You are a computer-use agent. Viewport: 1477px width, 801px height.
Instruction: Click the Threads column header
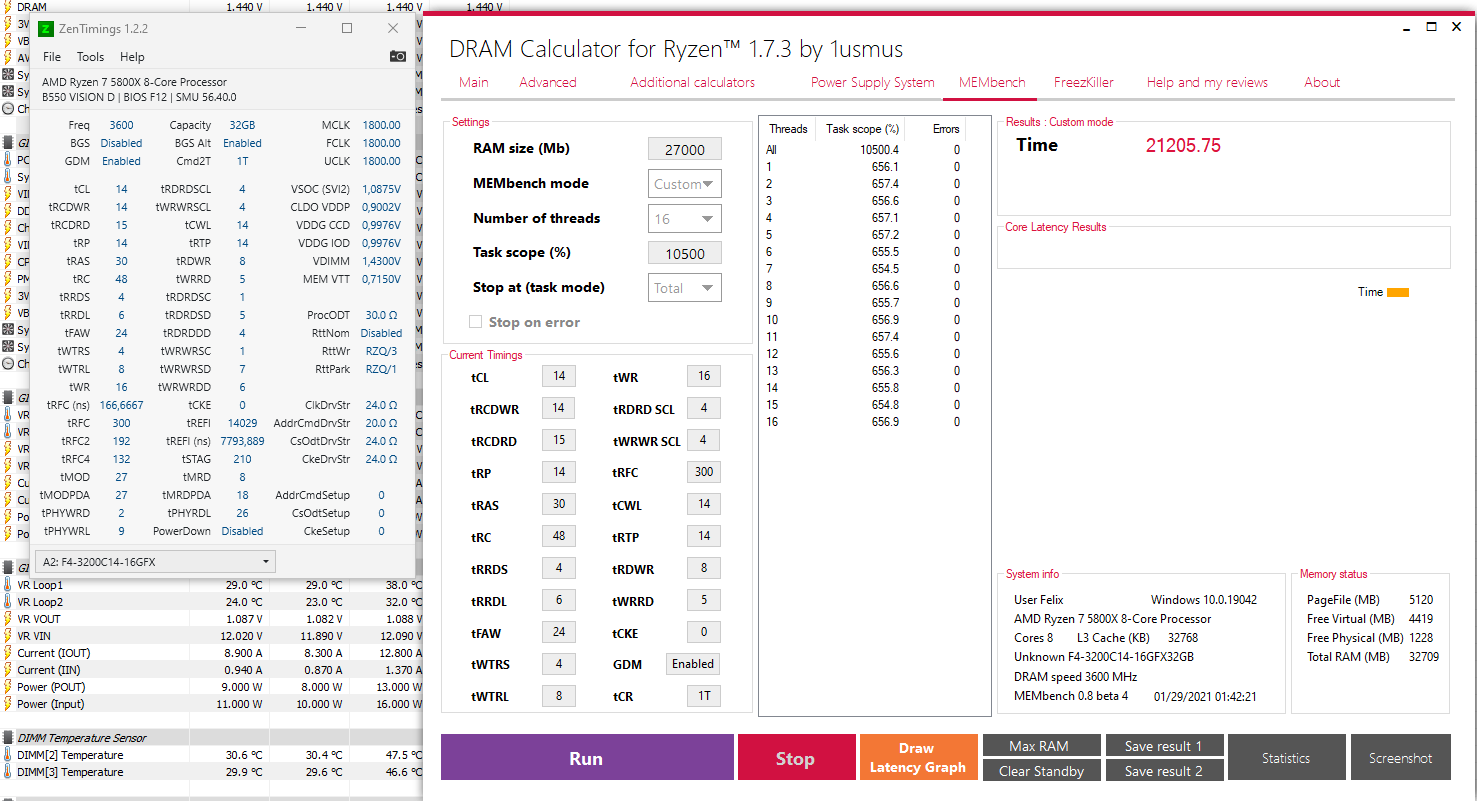(788, 129)
